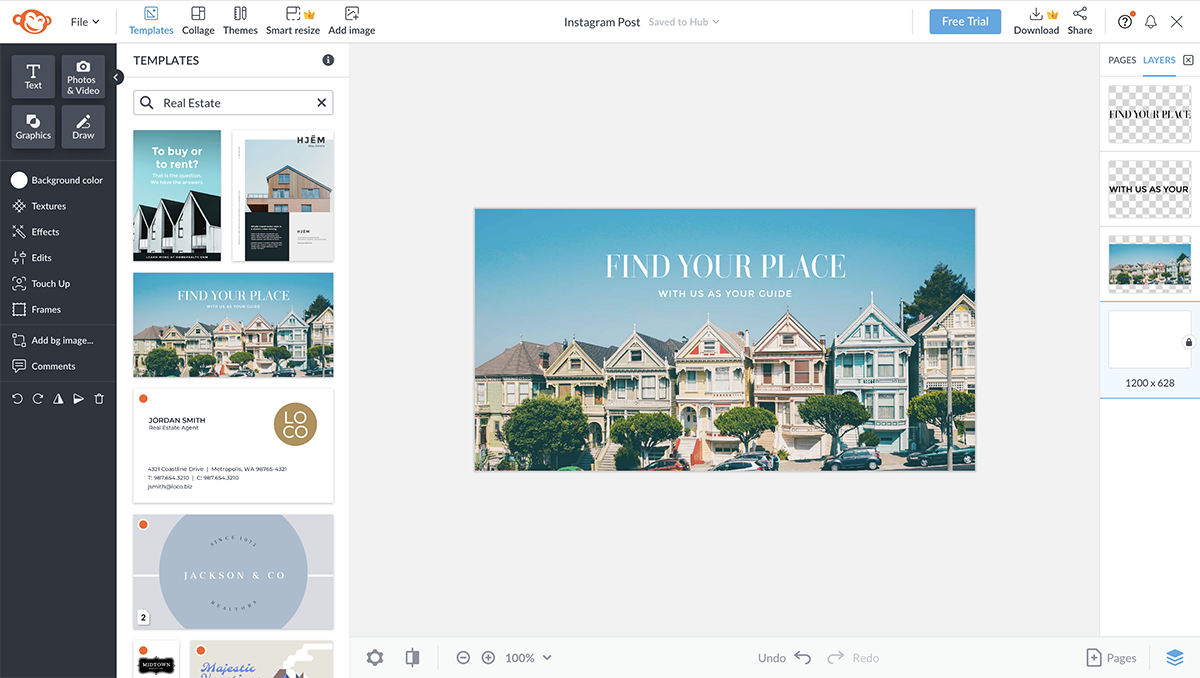Open the Graphics tool
This screenshot has height=678, width=1200.
click(x=33, y=127)
